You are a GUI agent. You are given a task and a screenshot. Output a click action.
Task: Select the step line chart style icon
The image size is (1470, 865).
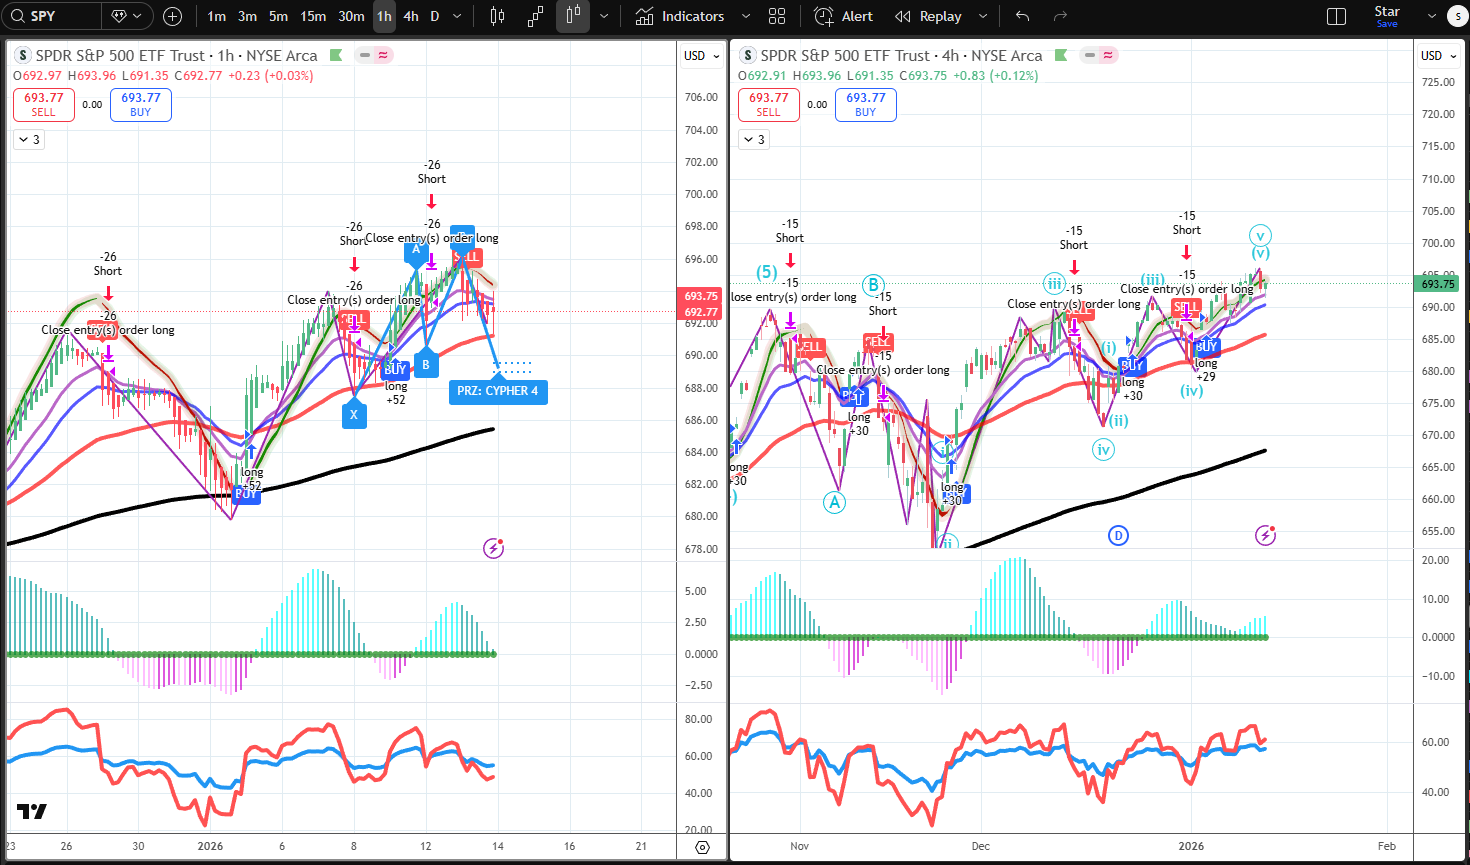click(x=535, y=16)
